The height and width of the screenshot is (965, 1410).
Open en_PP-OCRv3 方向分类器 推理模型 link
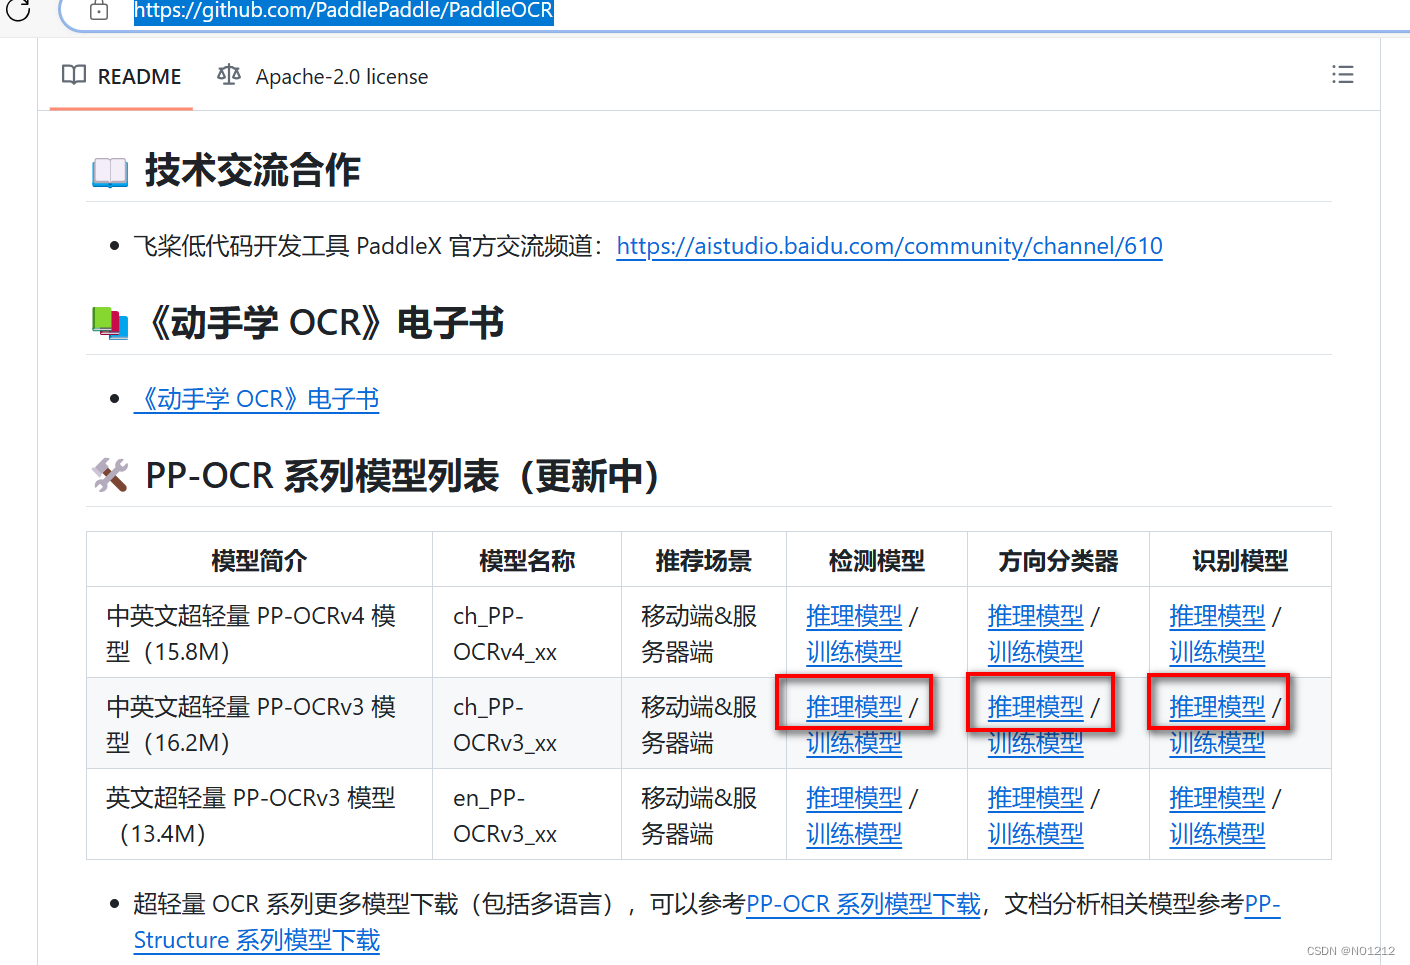(x=1036, y=798)
